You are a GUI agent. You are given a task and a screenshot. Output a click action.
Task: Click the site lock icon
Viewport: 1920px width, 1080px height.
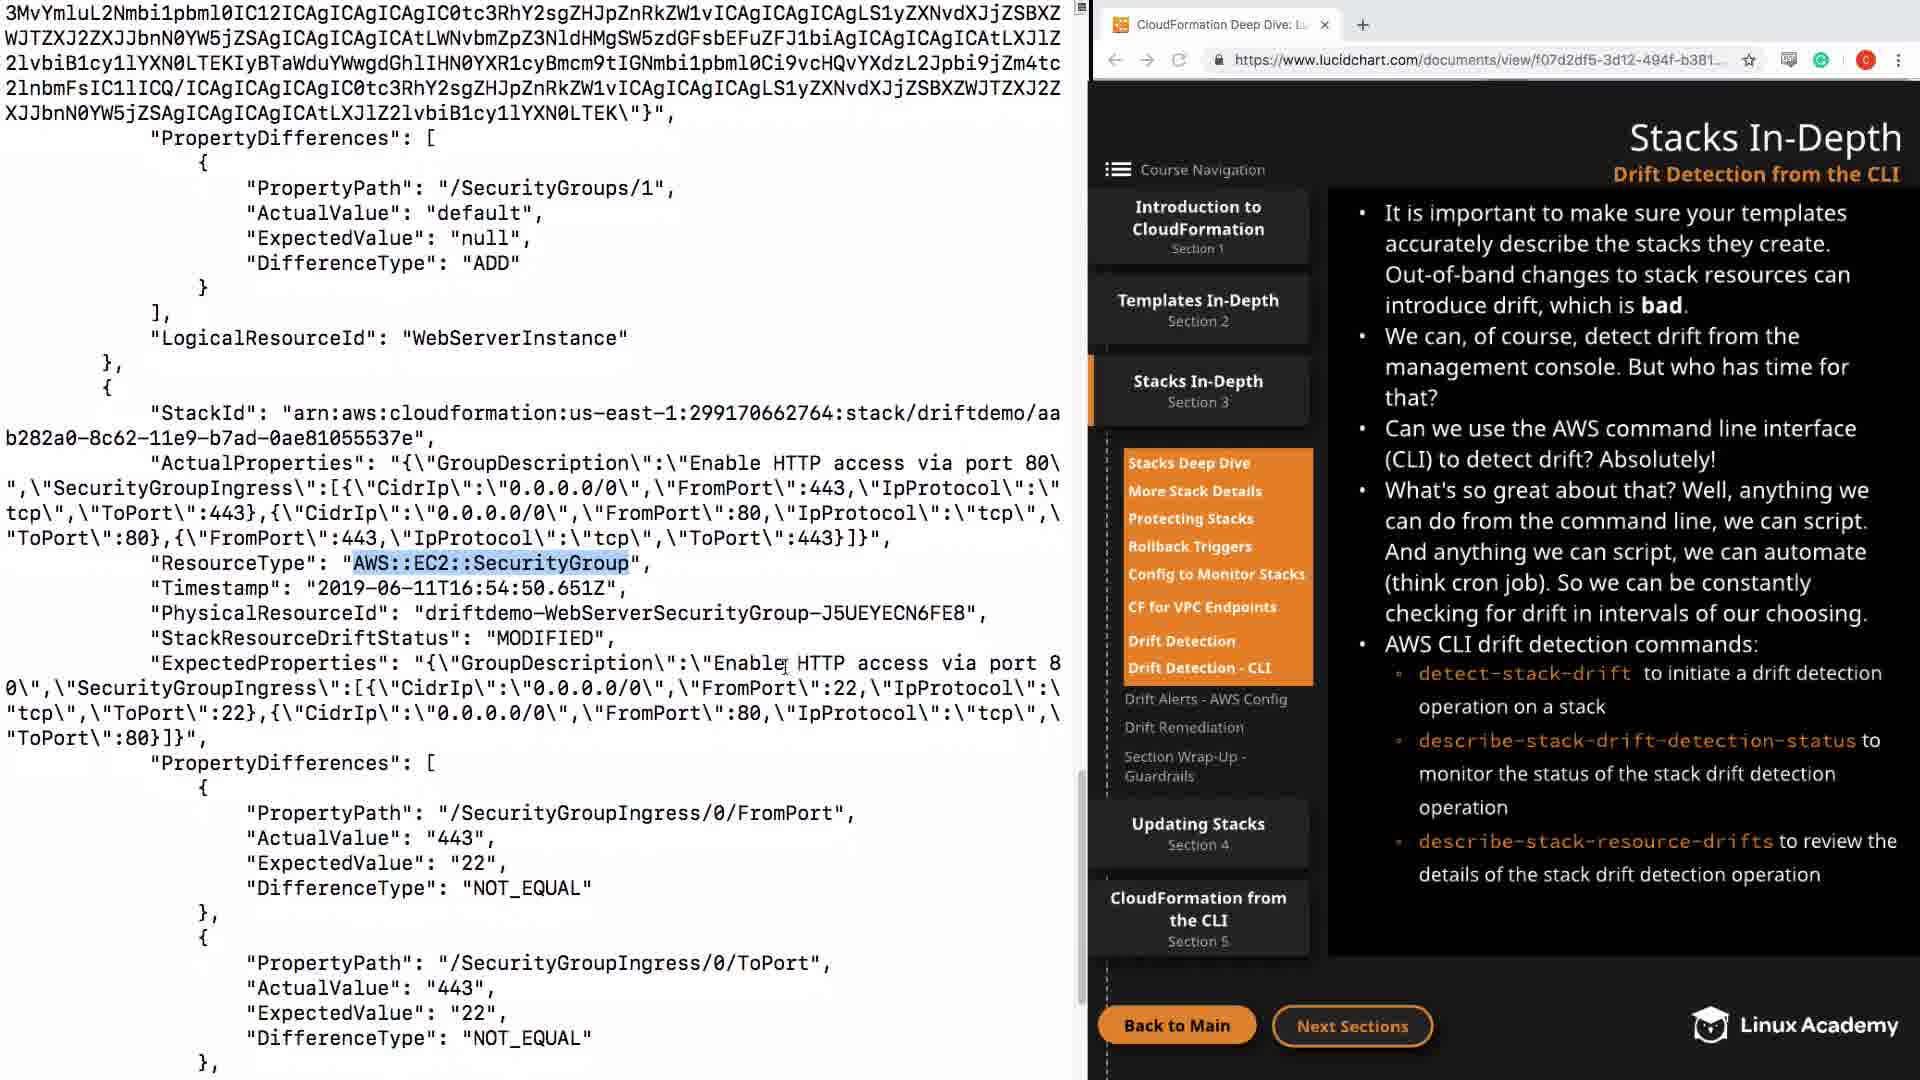[1218, 60]
